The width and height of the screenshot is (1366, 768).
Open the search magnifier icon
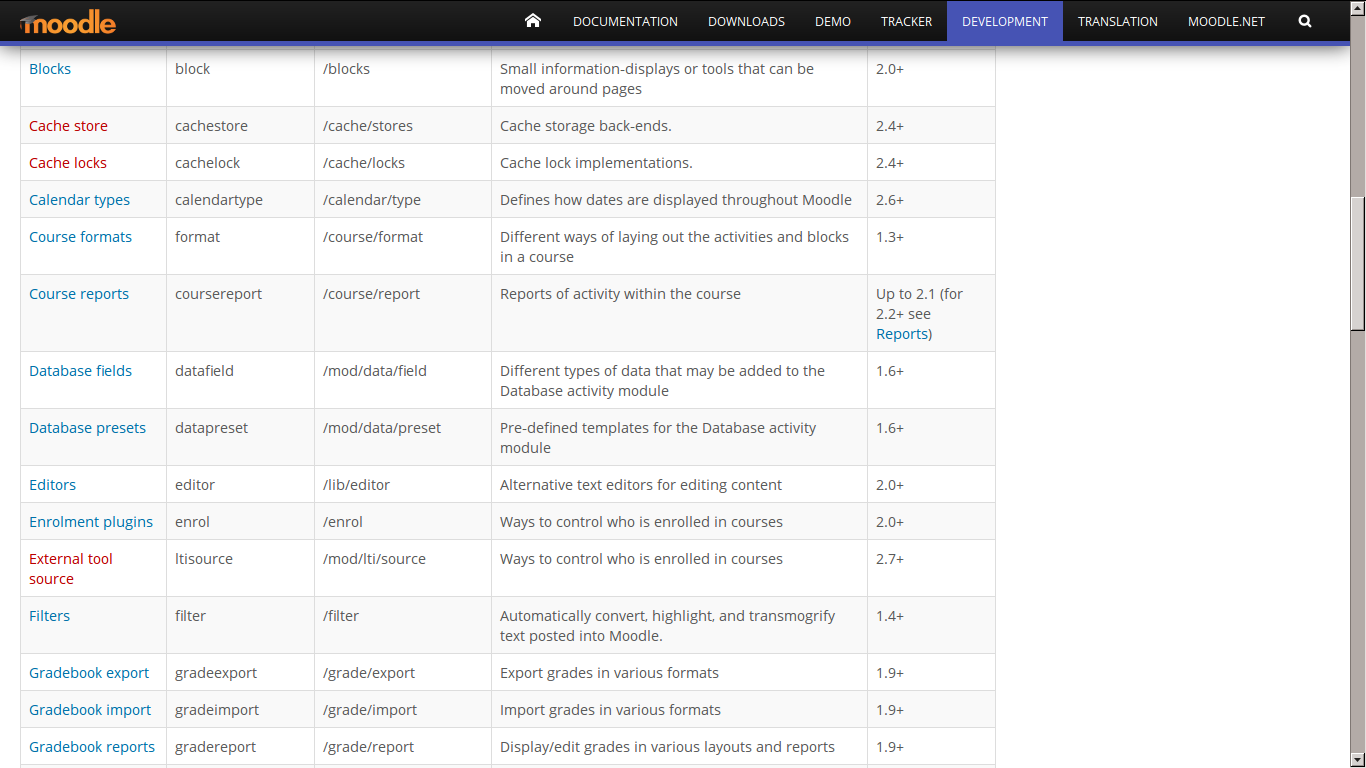tap(1305, 21)
